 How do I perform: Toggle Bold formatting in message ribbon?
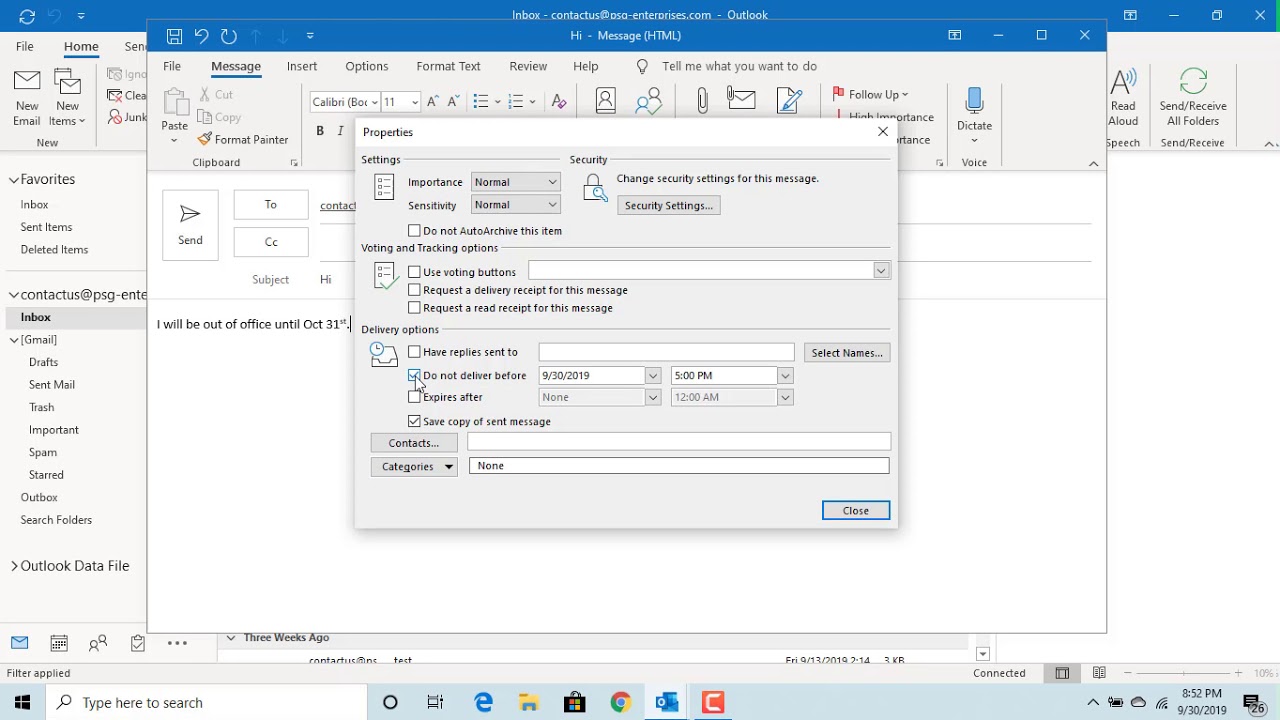(320, 131)
